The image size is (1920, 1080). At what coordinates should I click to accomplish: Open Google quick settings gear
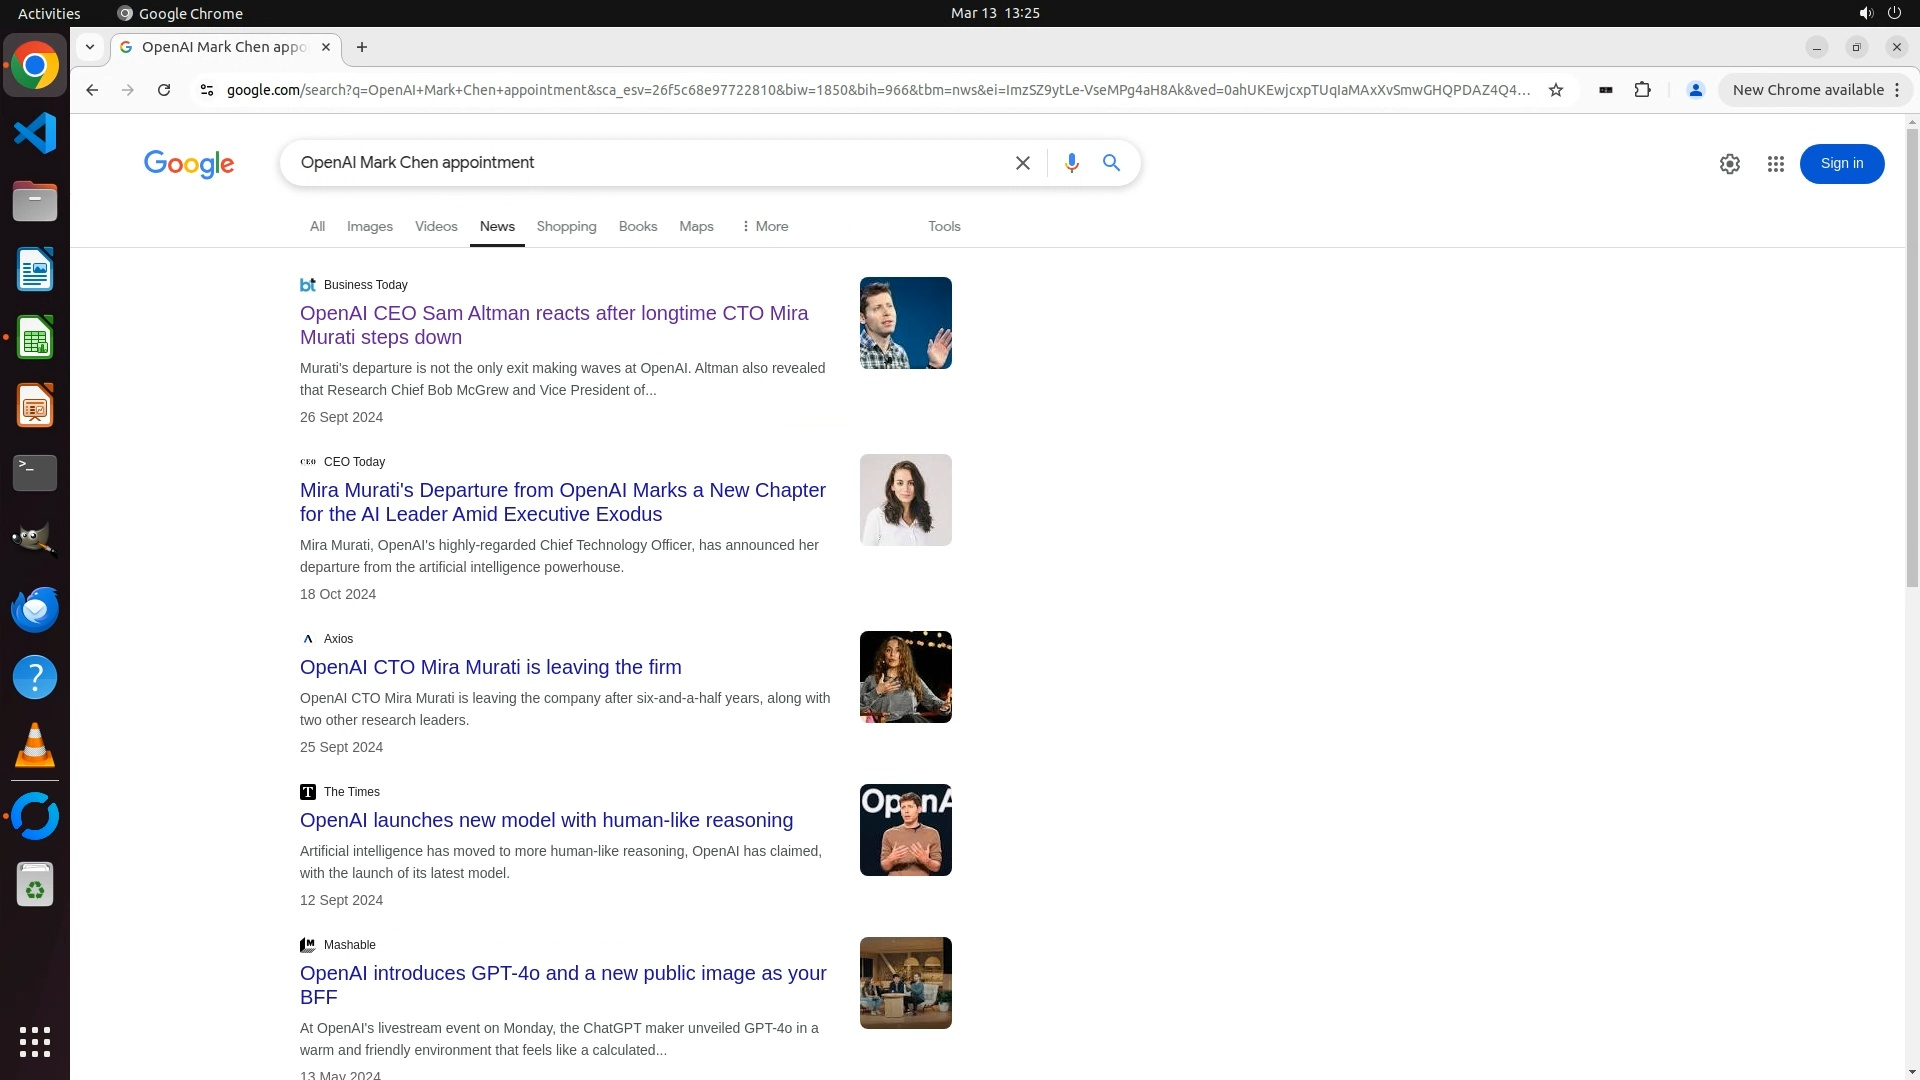[1729, 164]
